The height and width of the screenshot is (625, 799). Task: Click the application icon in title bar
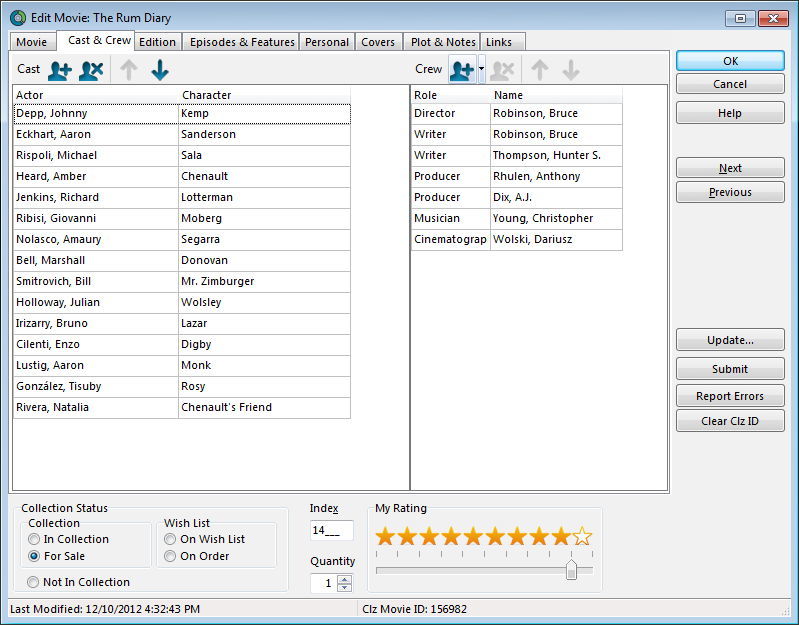point(18,18)
